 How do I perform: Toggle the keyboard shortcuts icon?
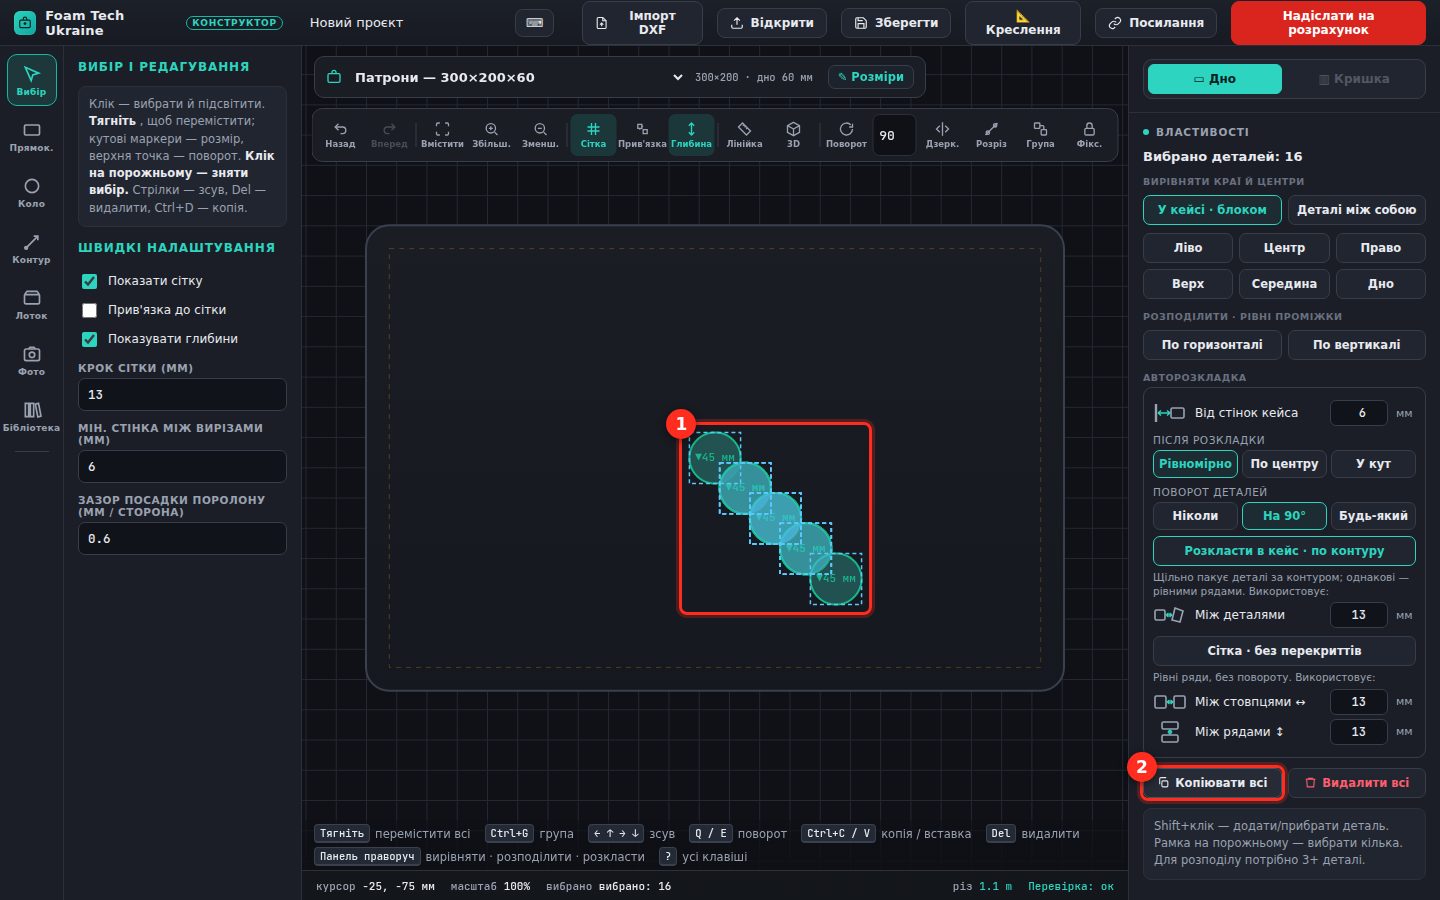(535, 23)
